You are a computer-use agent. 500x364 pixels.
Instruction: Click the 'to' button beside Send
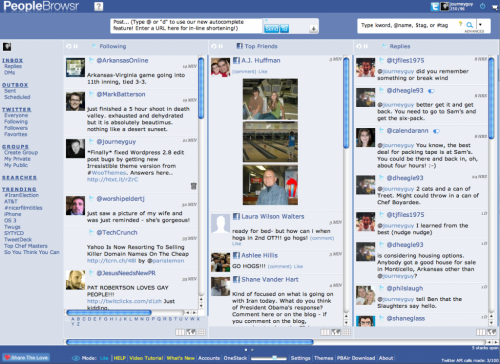coord(284,29)
